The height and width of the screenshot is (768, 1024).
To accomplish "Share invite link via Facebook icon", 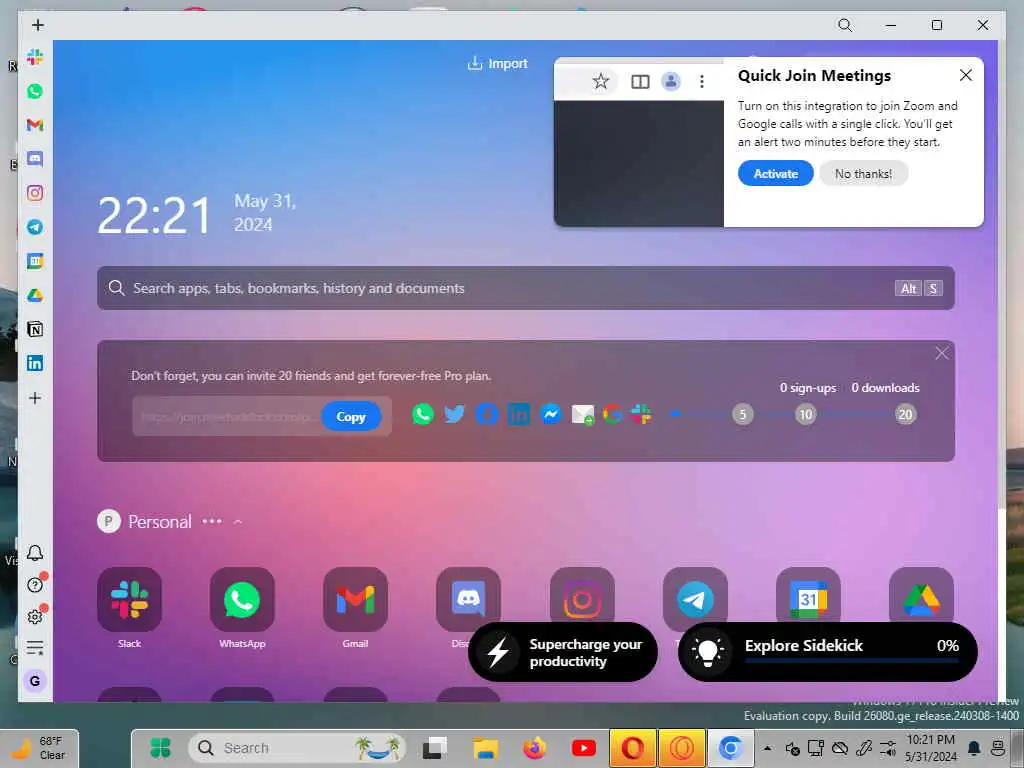I will (487, 414).
